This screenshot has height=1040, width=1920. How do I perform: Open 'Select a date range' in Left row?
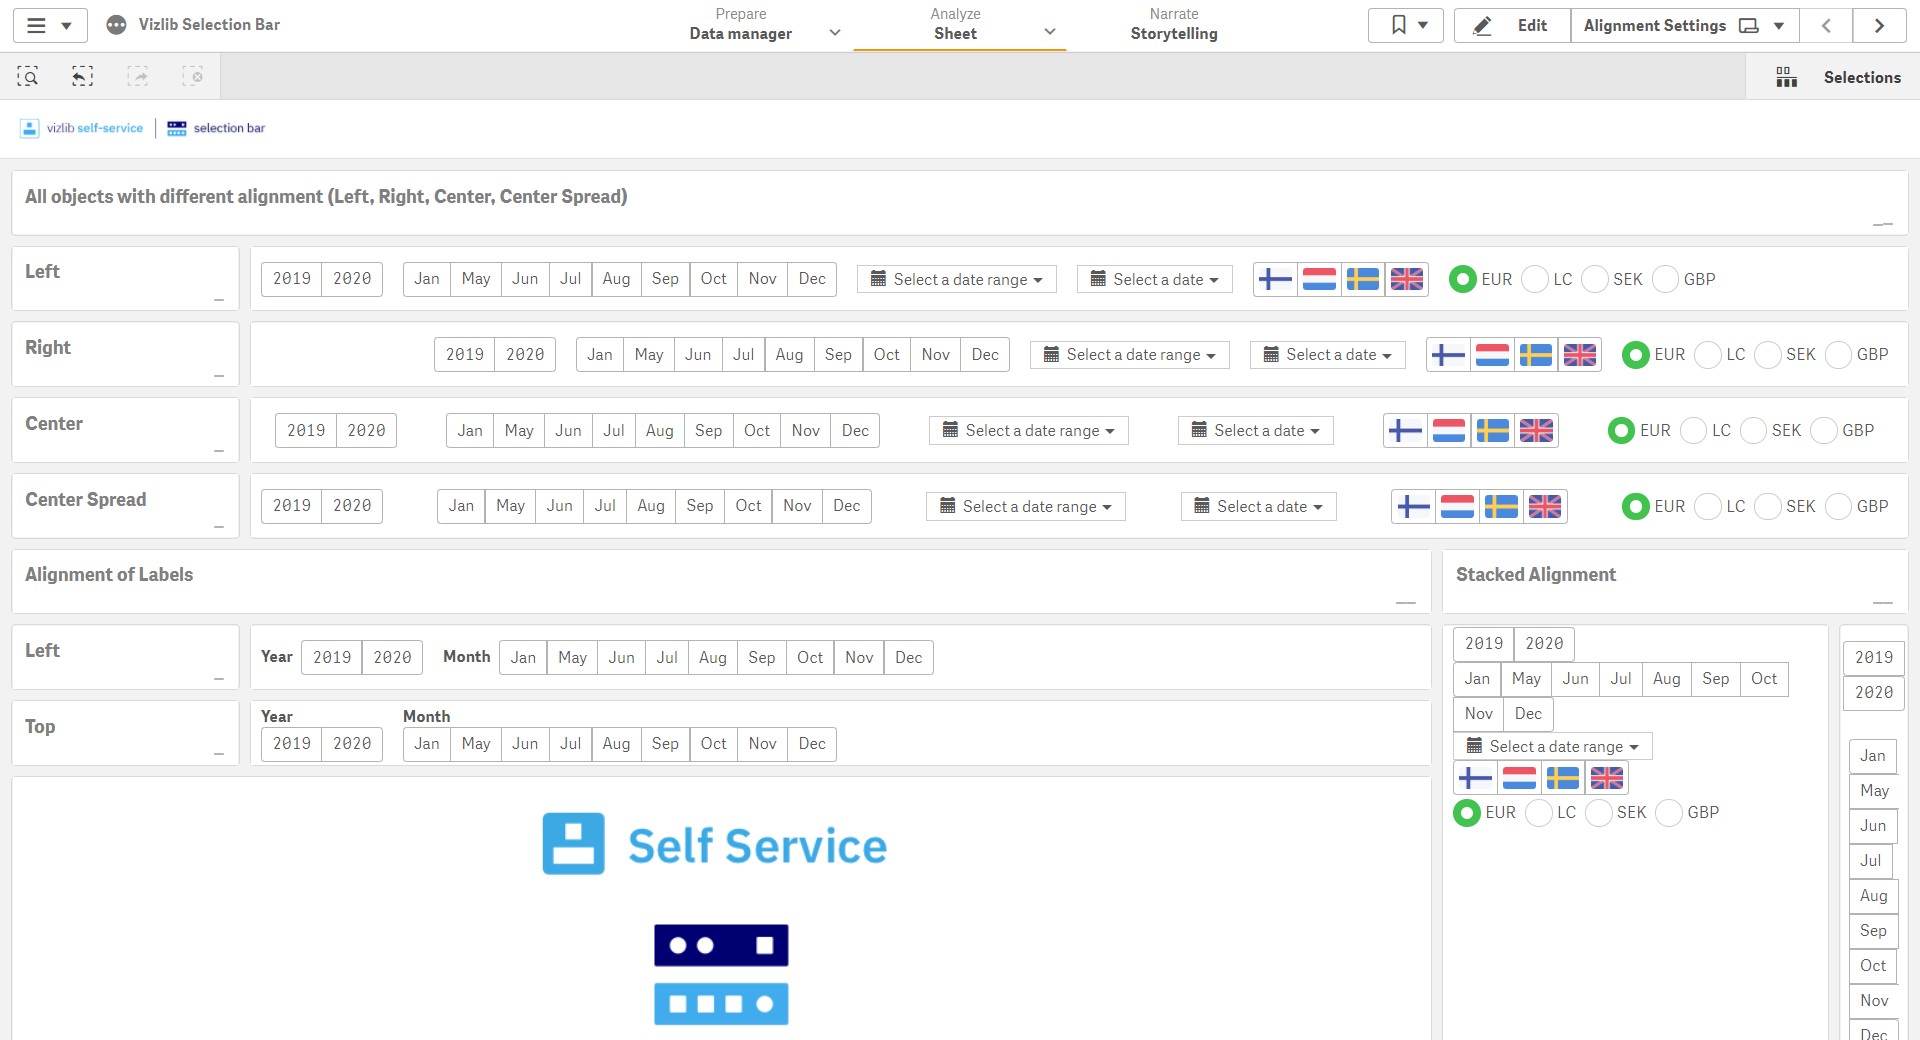point(957,279)
